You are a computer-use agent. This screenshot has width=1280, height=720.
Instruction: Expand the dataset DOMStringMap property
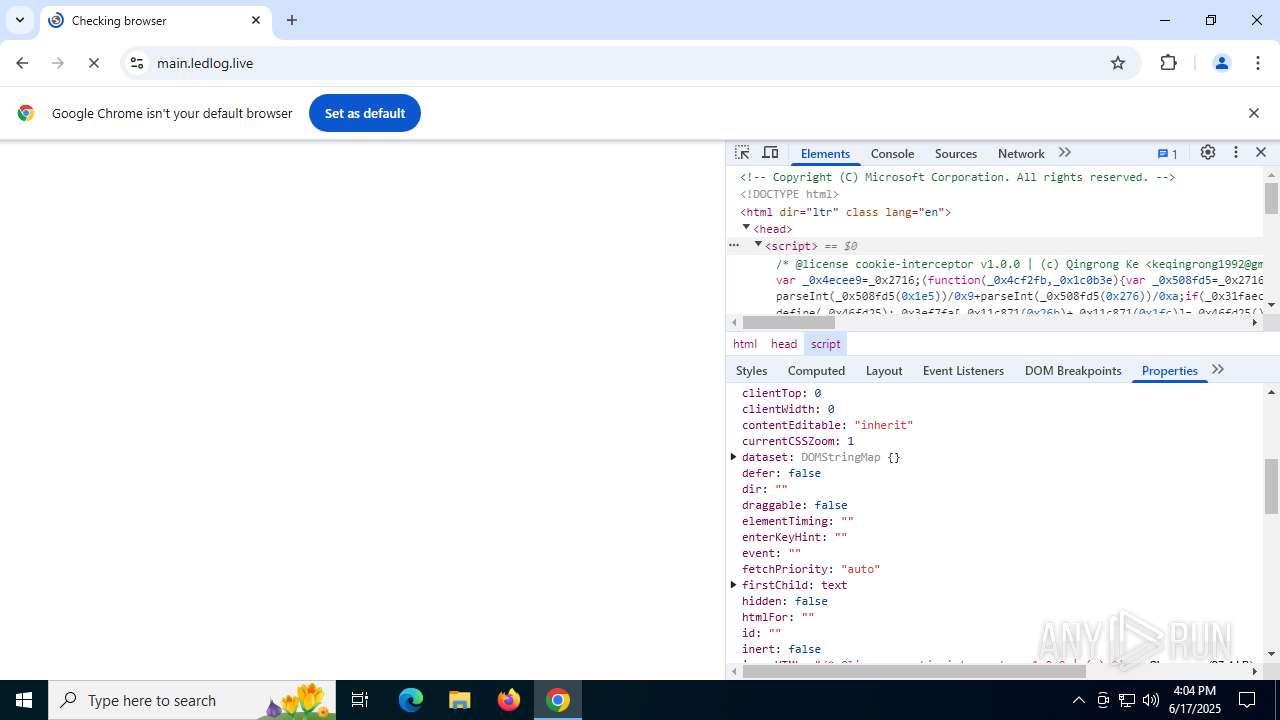coord(733,457)
